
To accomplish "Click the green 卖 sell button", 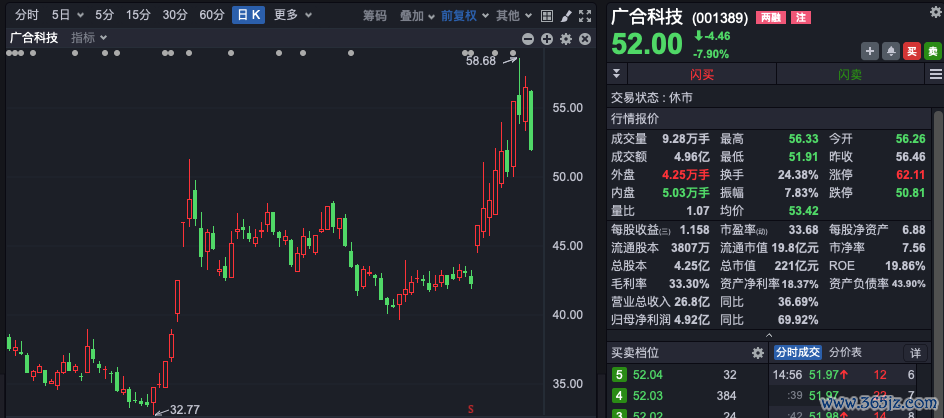I will 933,51.
